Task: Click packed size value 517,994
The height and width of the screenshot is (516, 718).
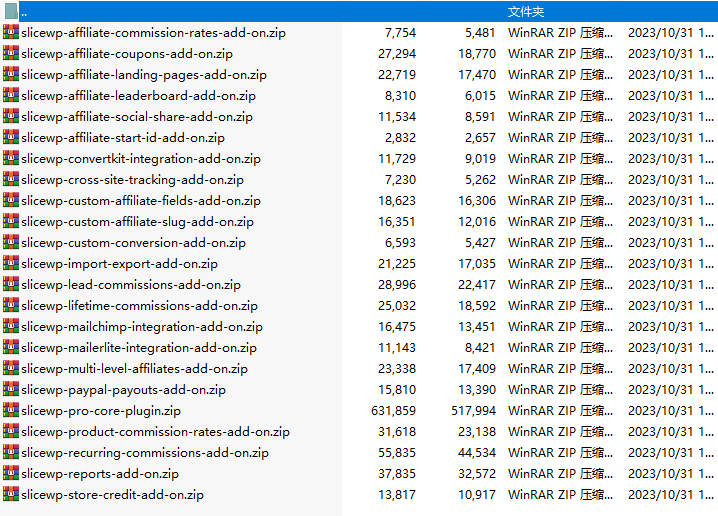Action: pyautogui.click(x=473, y=411)
